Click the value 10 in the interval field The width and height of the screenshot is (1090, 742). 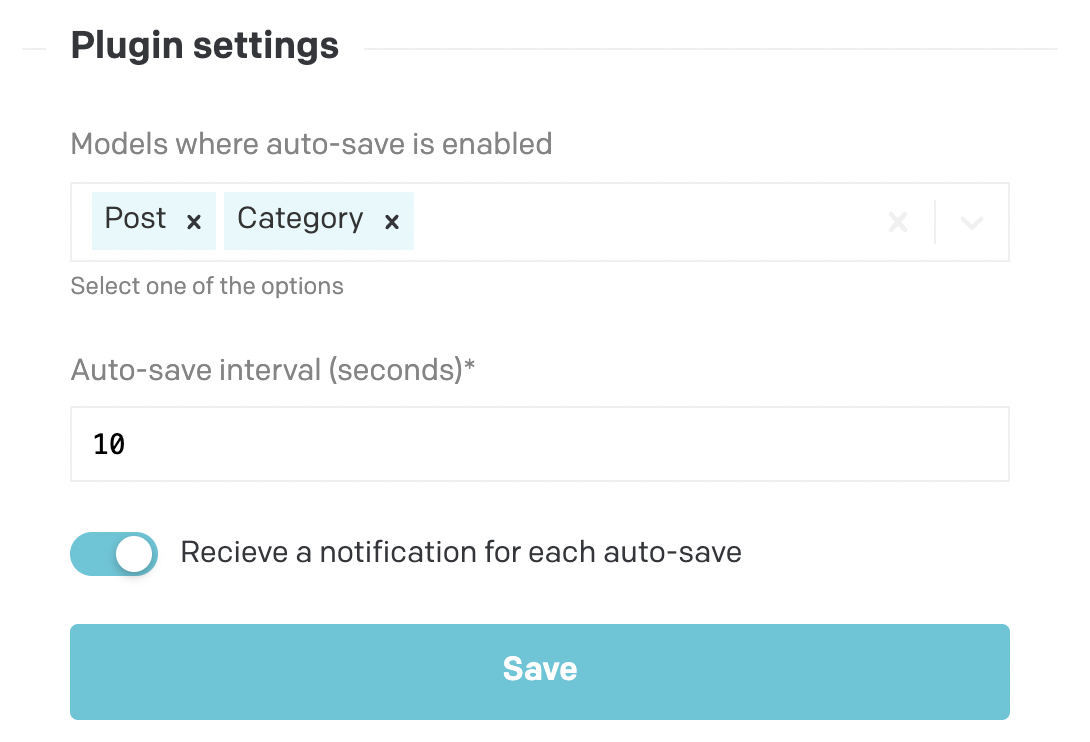click(x=109, y=444)
